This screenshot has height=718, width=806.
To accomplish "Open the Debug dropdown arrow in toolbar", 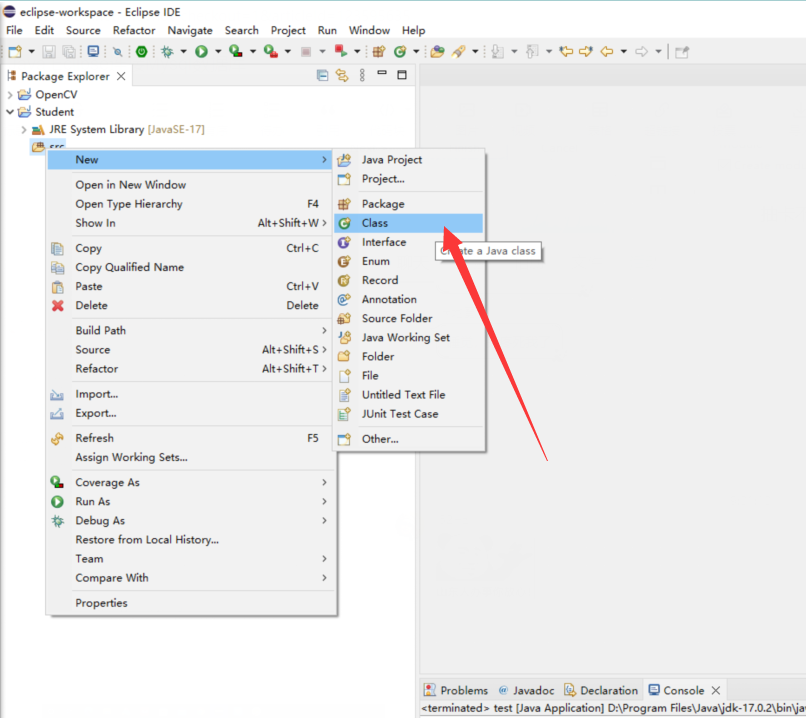I will tap(183, 51).
